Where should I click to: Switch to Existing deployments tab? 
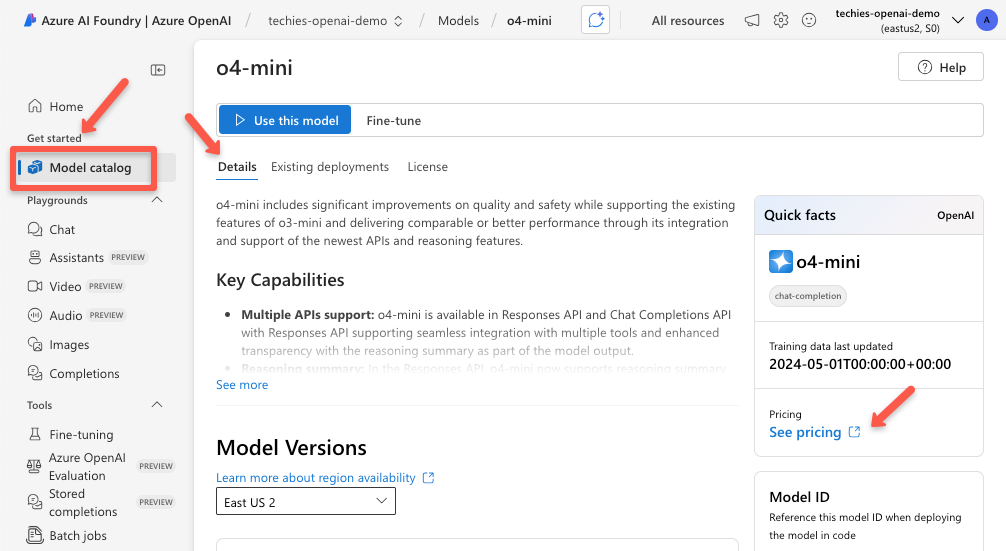(330, 167)
